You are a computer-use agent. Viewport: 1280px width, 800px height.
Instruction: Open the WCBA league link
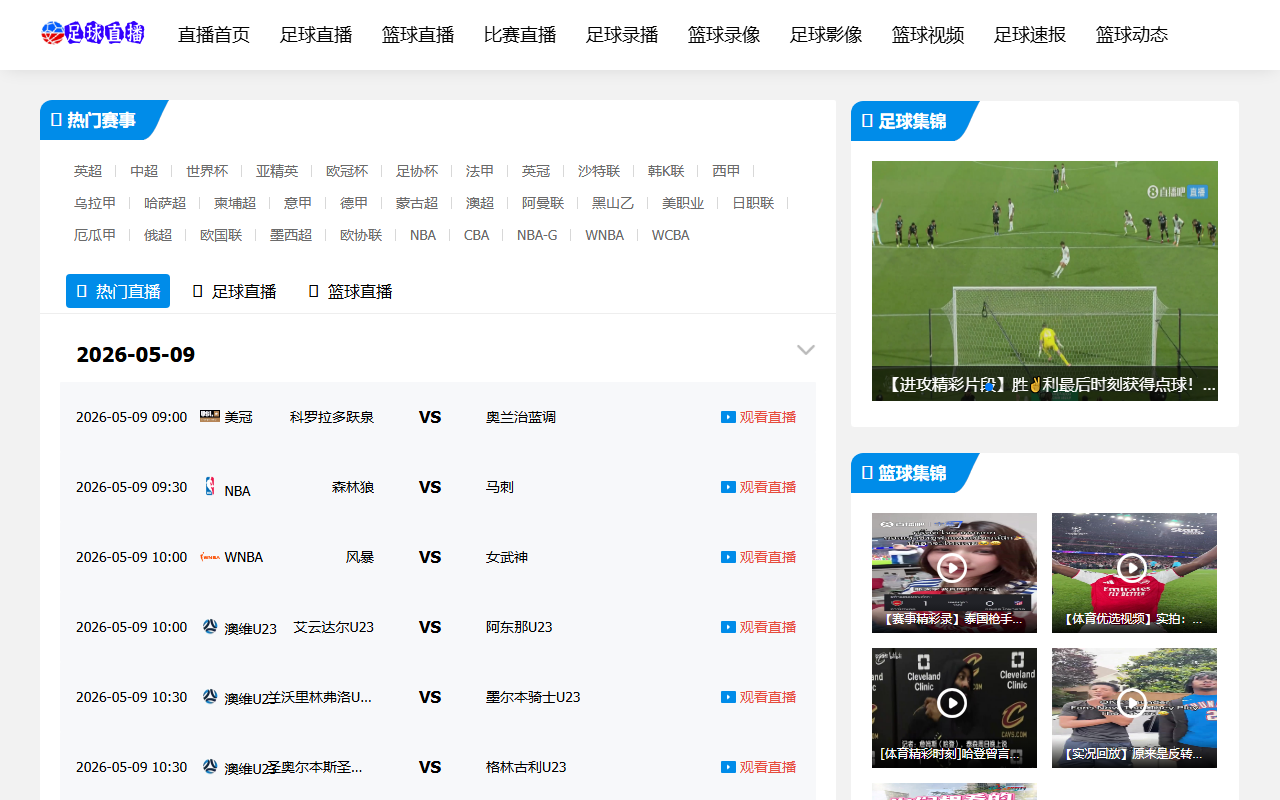pos(671,235)
